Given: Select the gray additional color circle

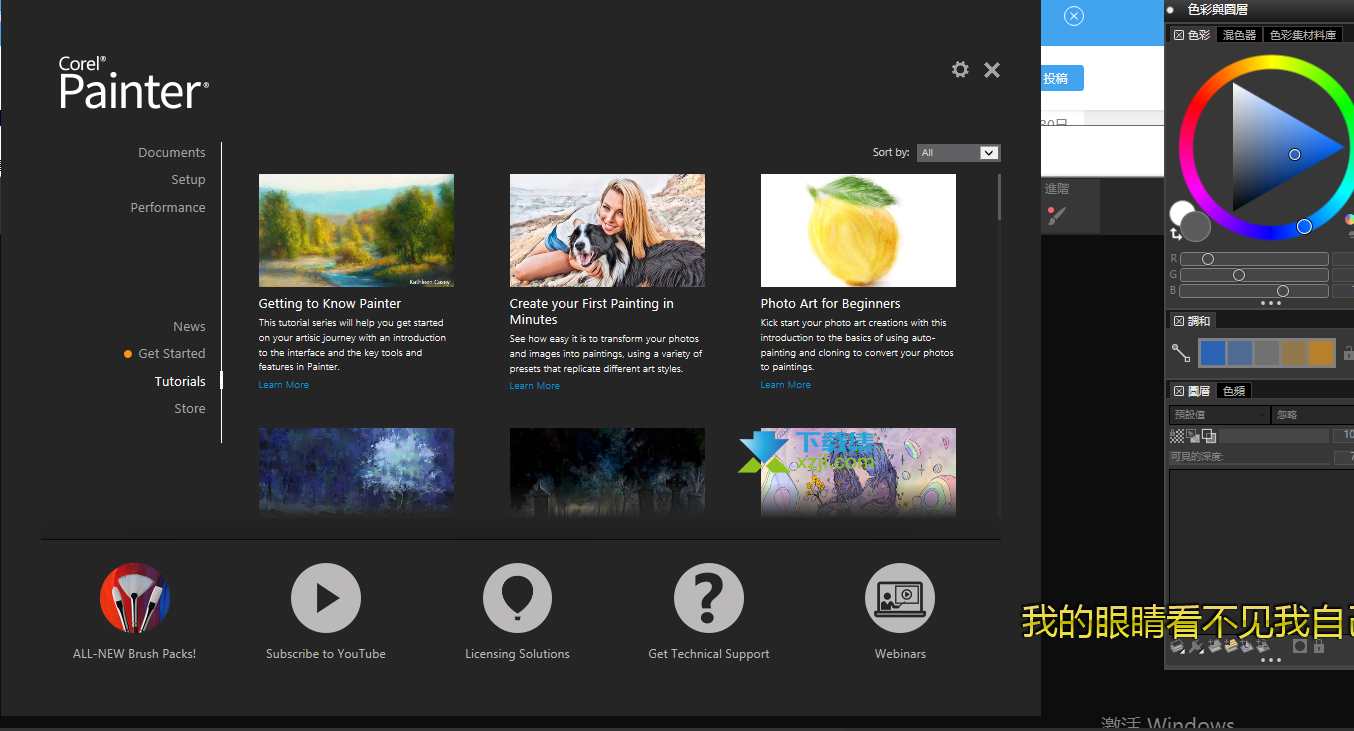Looking at the screenshot, I should click(1196, 226).
